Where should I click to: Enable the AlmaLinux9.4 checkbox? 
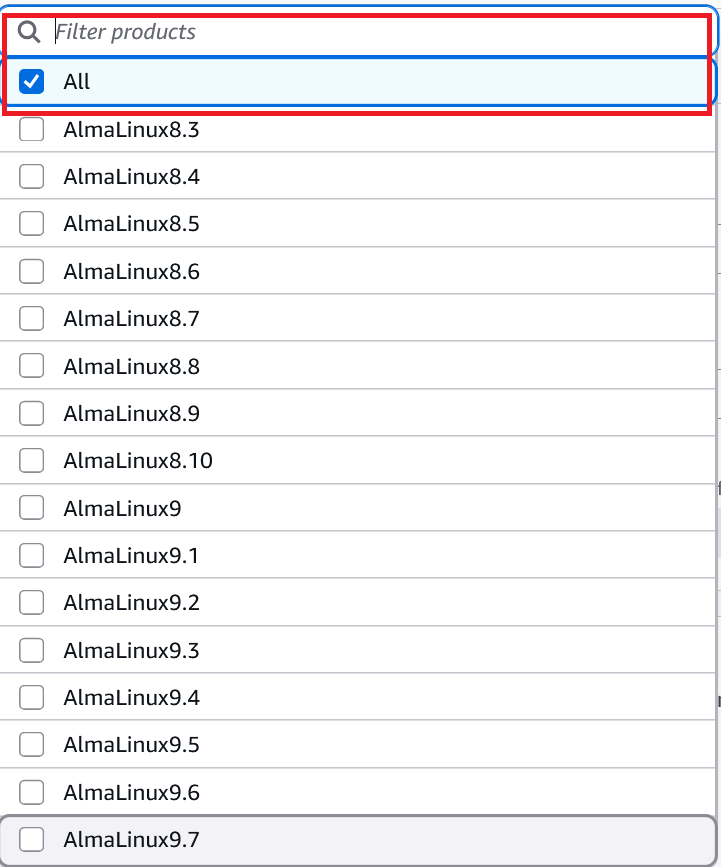click(32, 698)
